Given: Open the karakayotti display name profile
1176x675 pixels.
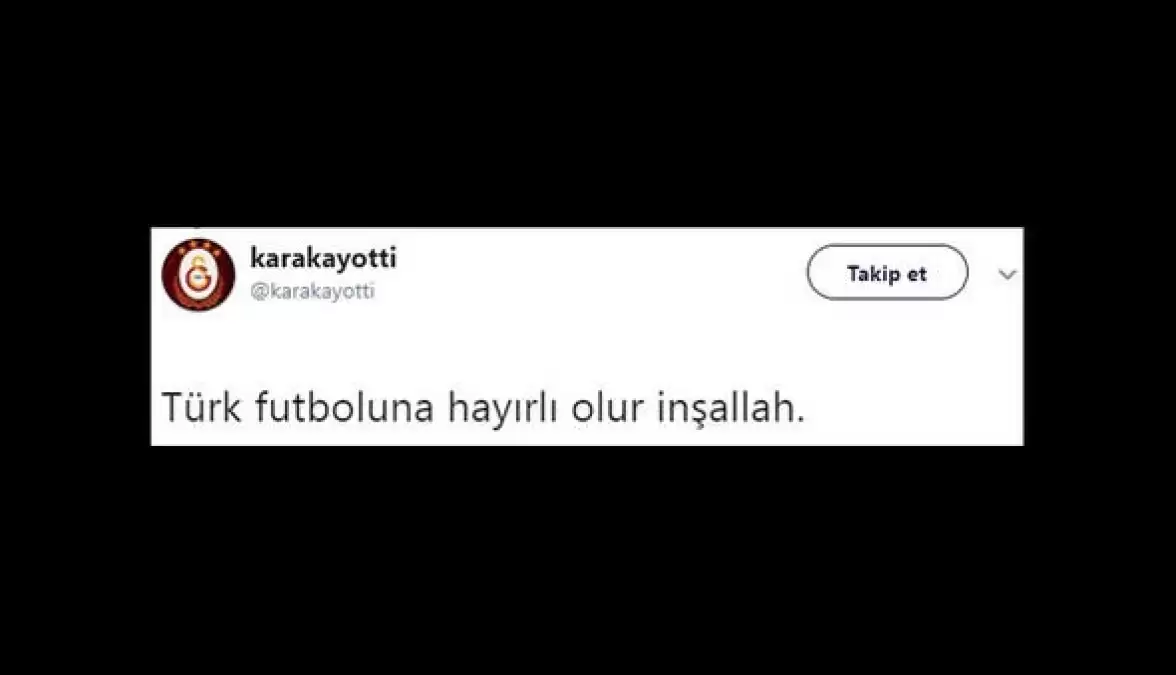Looking at the screenshot, I should coord(323,258).
